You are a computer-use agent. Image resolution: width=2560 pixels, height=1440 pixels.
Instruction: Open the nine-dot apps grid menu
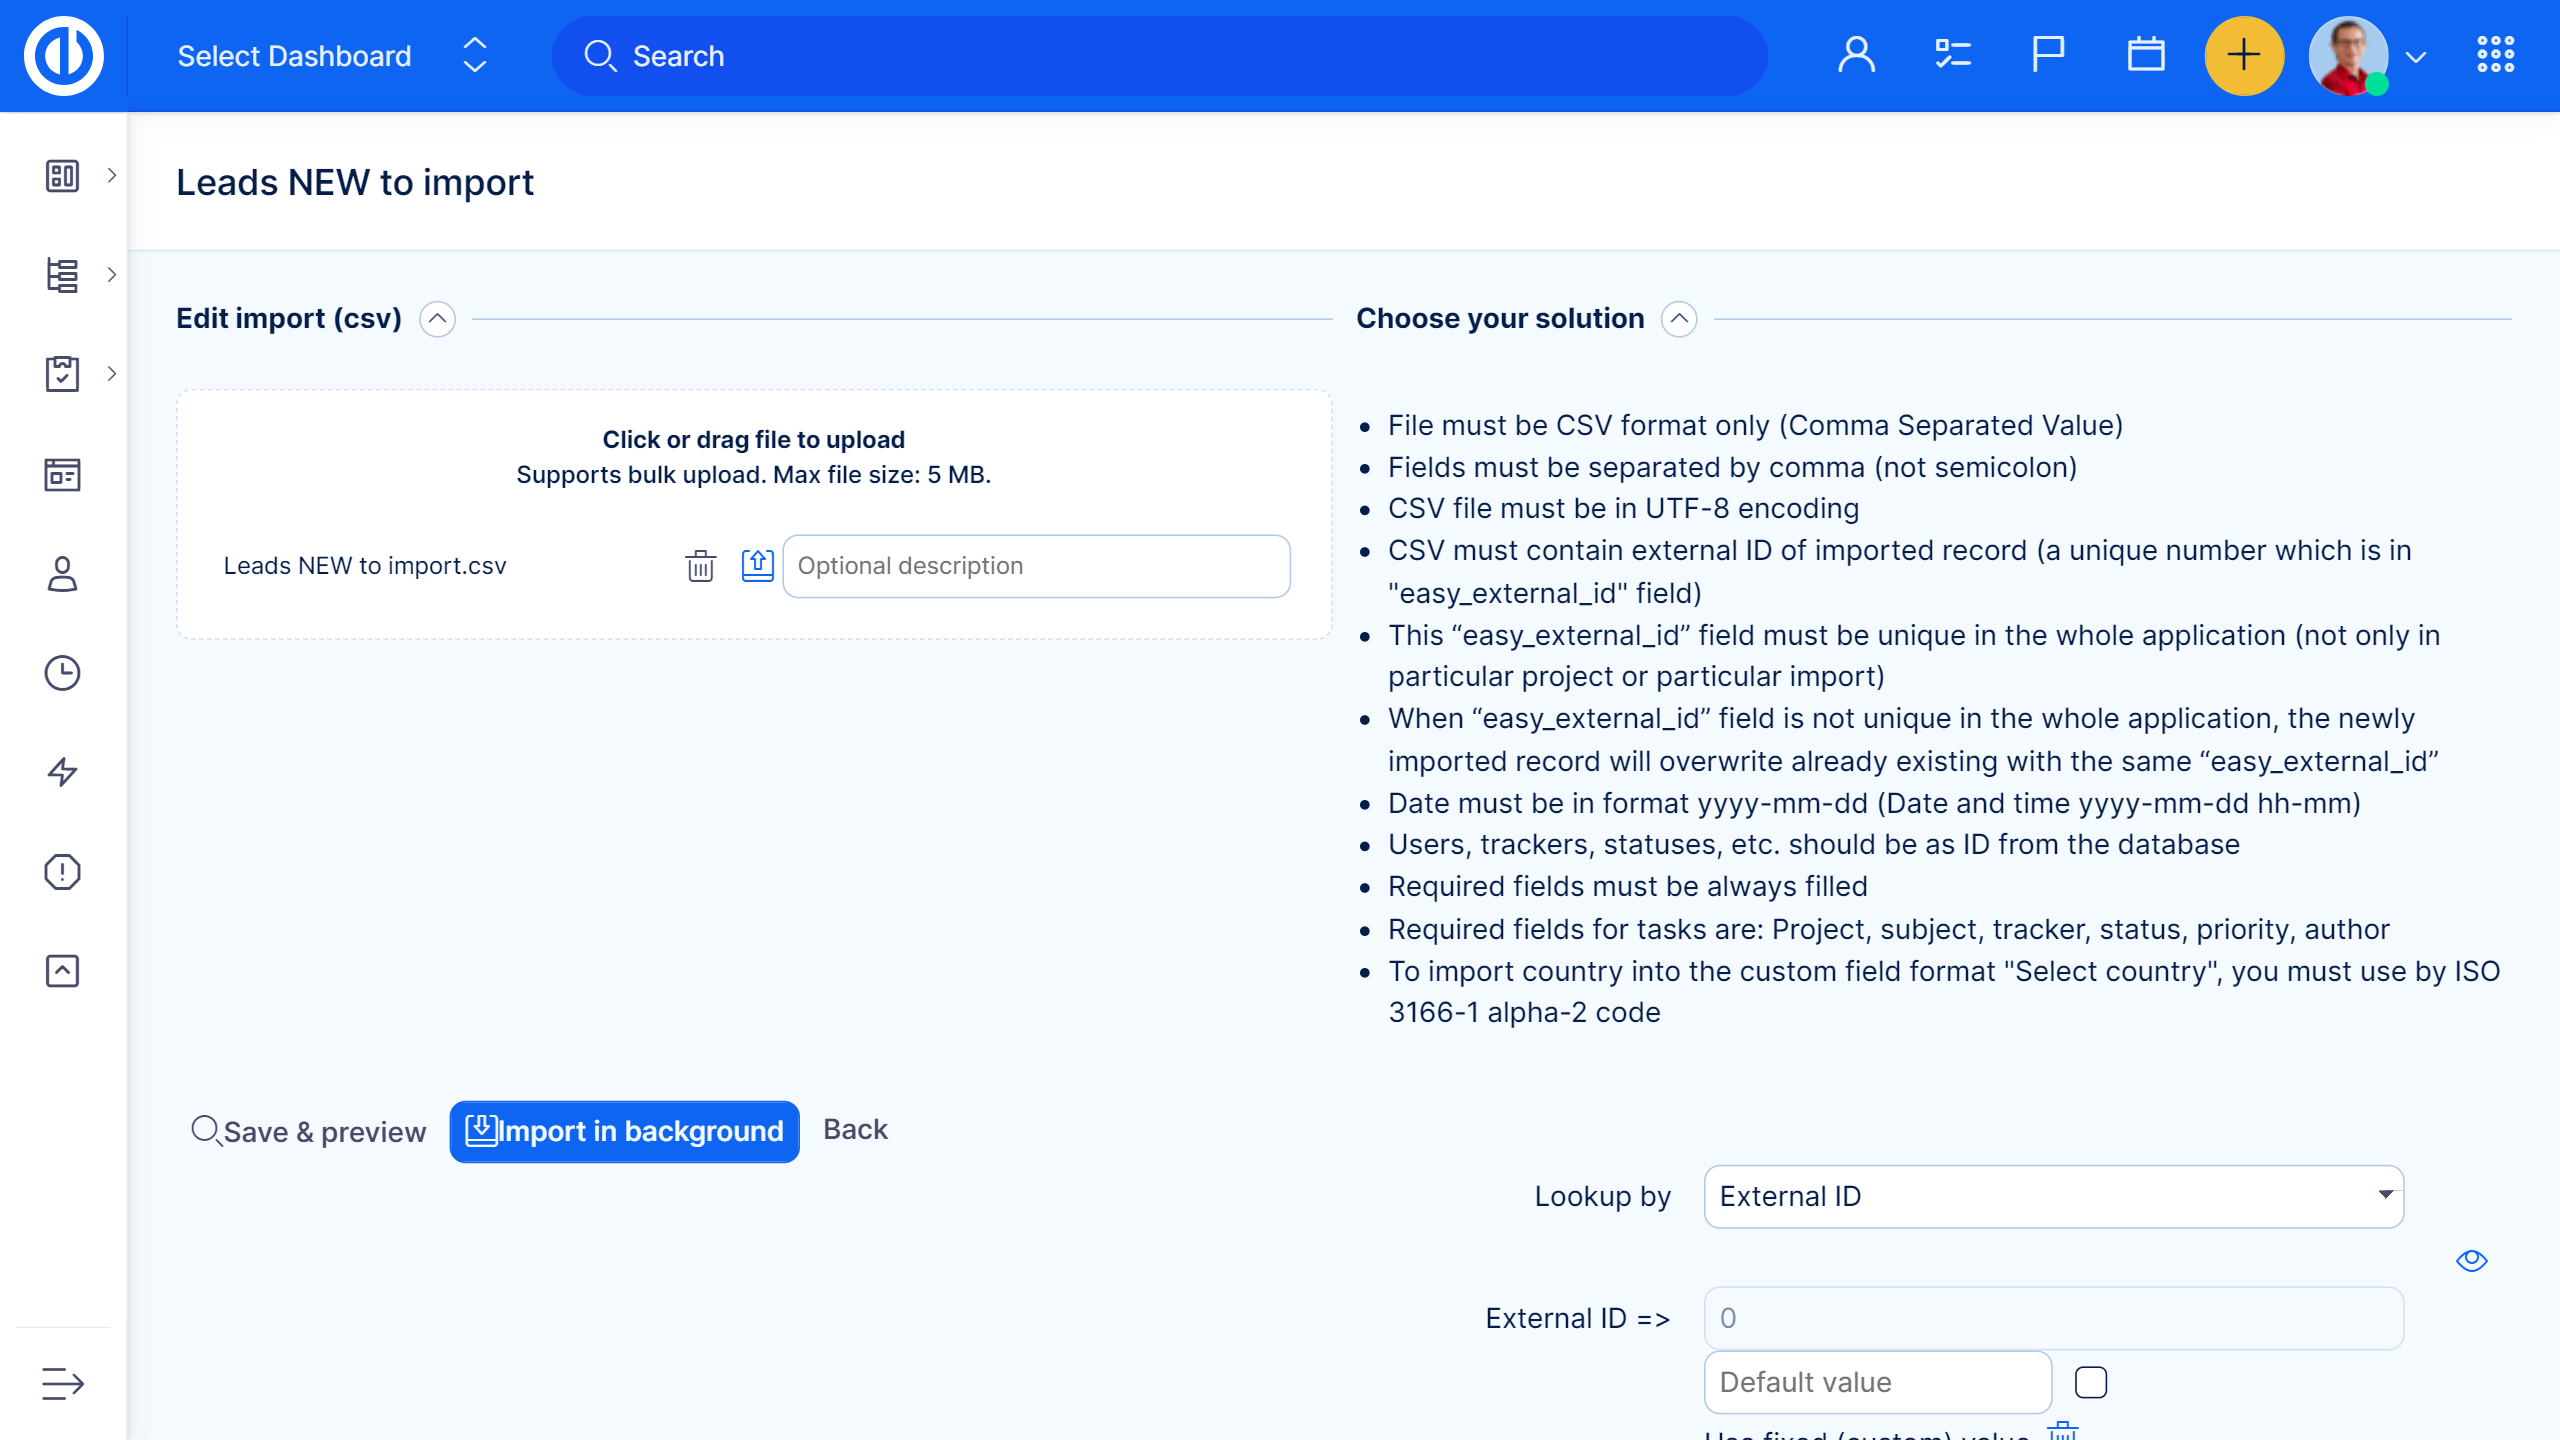(x=2495, y=55)
